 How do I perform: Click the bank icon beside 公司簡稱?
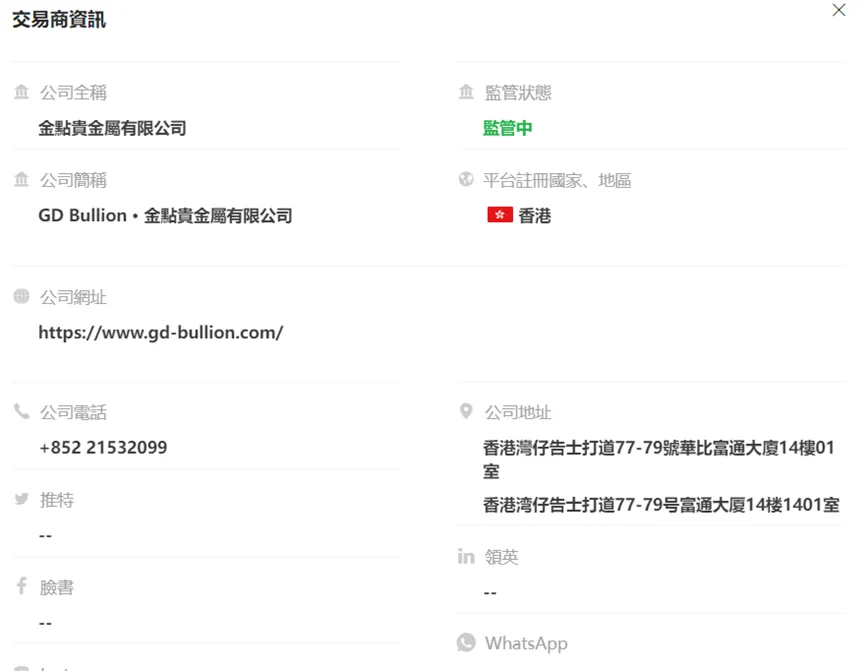22,179
